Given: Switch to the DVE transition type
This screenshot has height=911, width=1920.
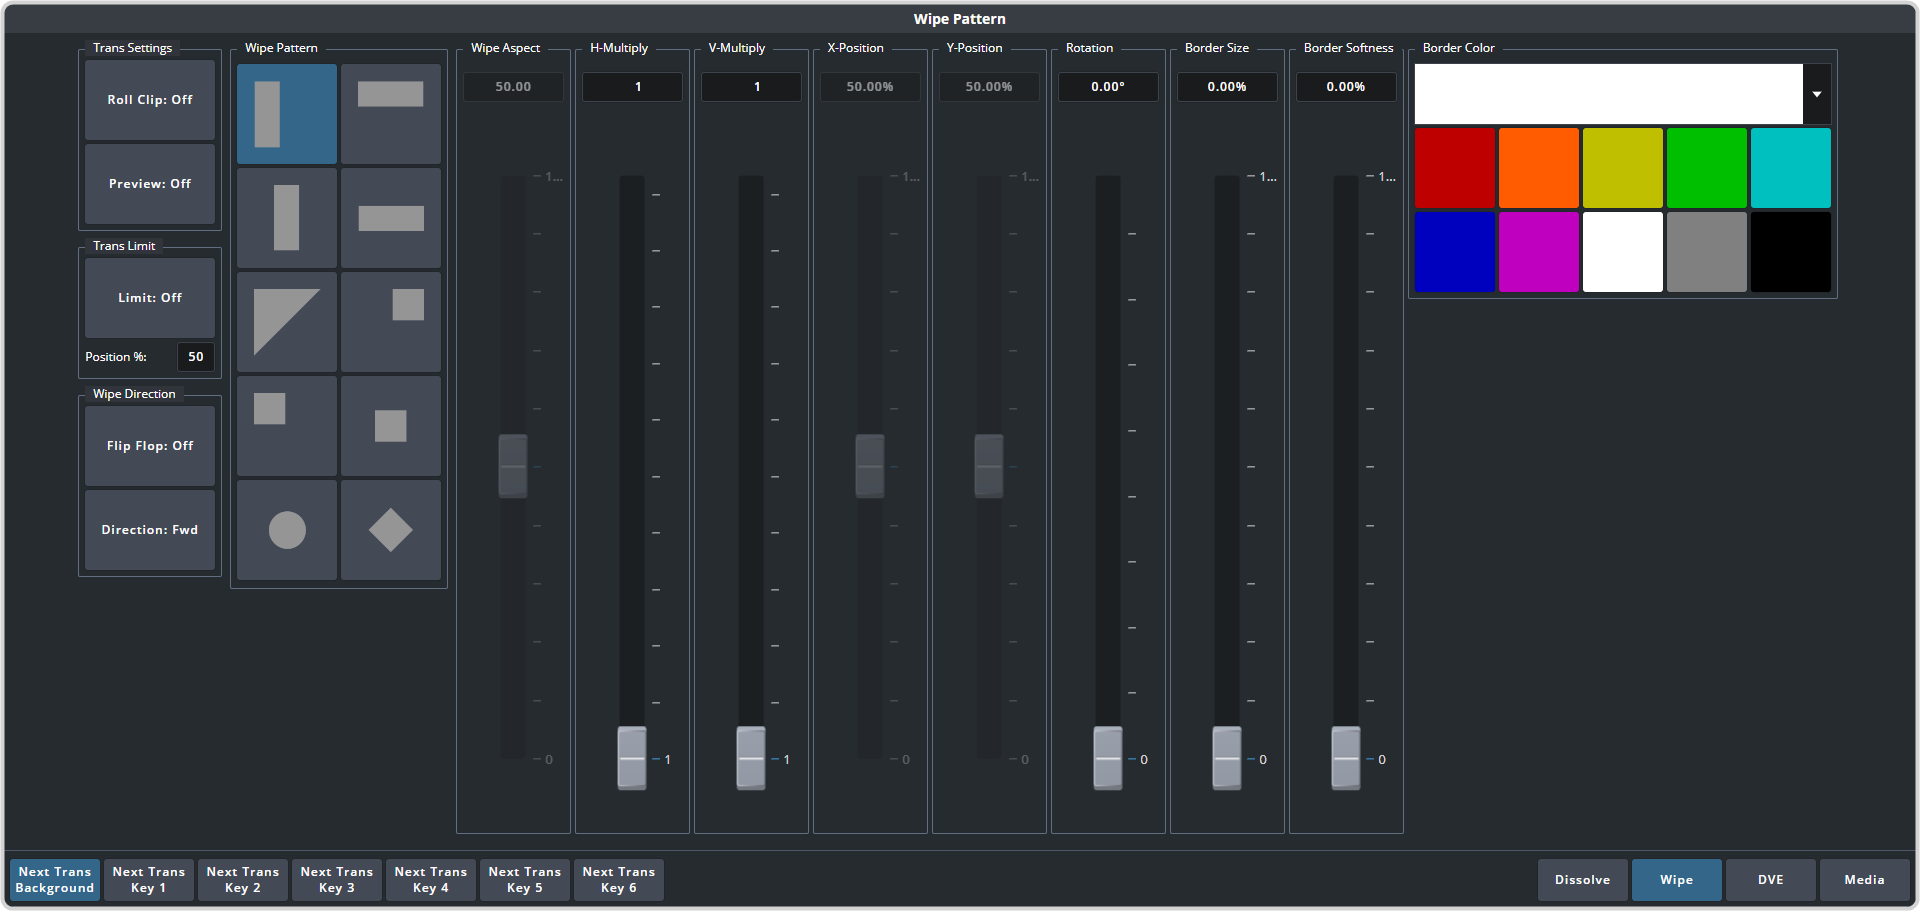Looking at the screenshot, I should [x=1771, y=880].
